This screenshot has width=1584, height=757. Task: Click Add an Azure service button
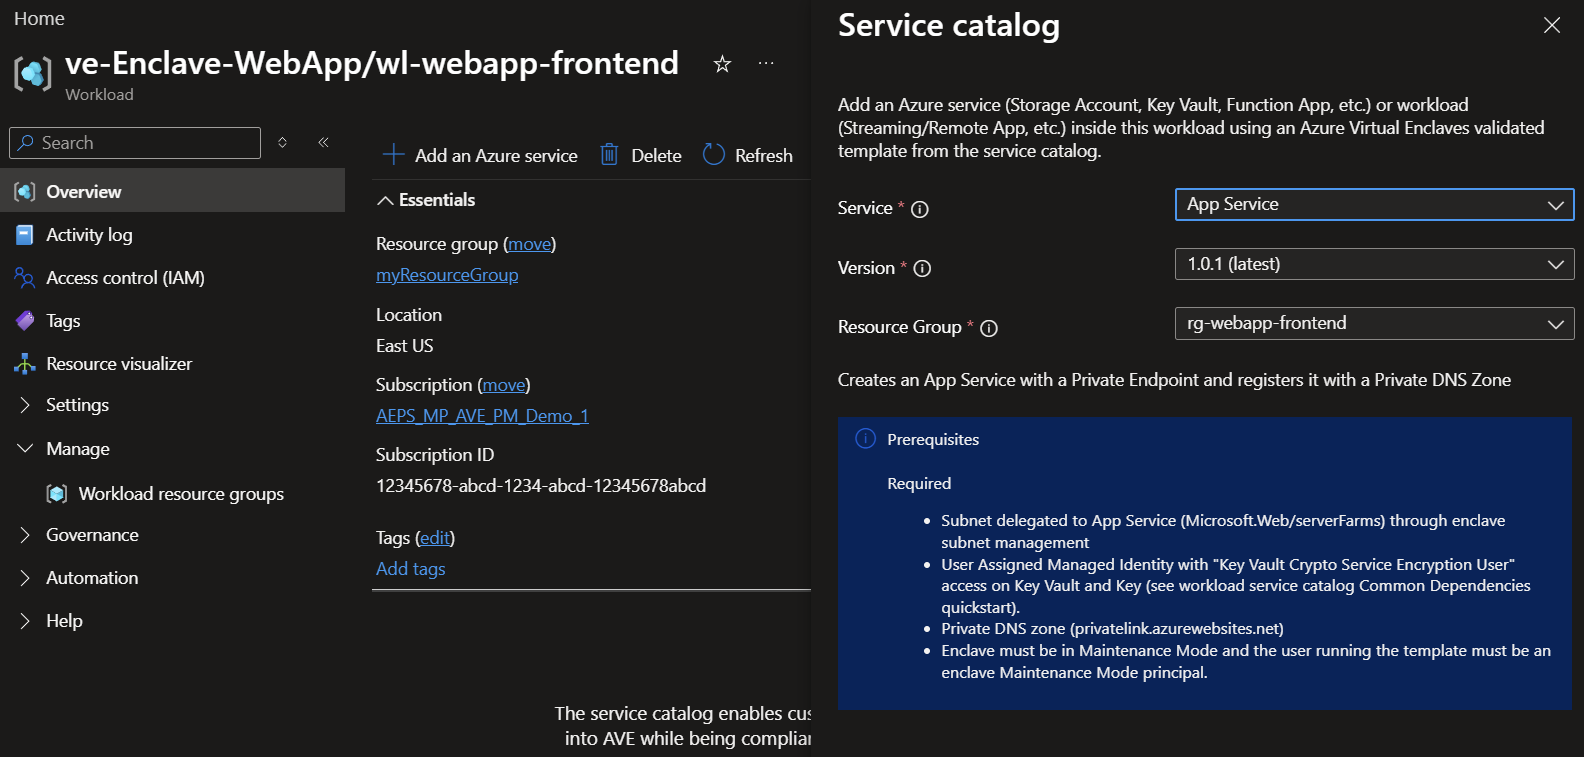pos(481,155)
